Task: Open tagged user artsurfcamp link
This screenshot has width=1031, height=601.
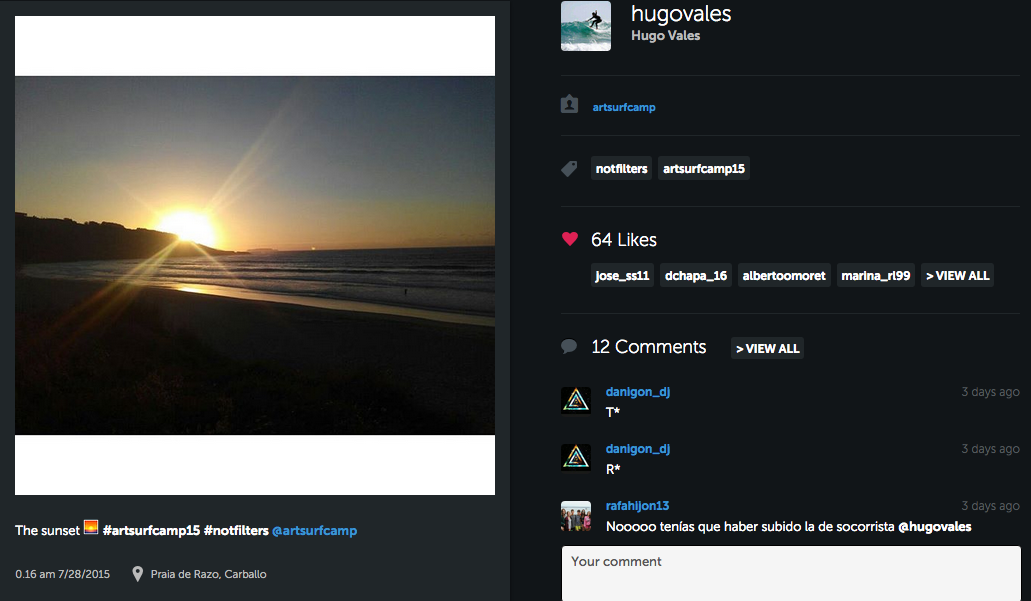Action: [x=624, y=107]
